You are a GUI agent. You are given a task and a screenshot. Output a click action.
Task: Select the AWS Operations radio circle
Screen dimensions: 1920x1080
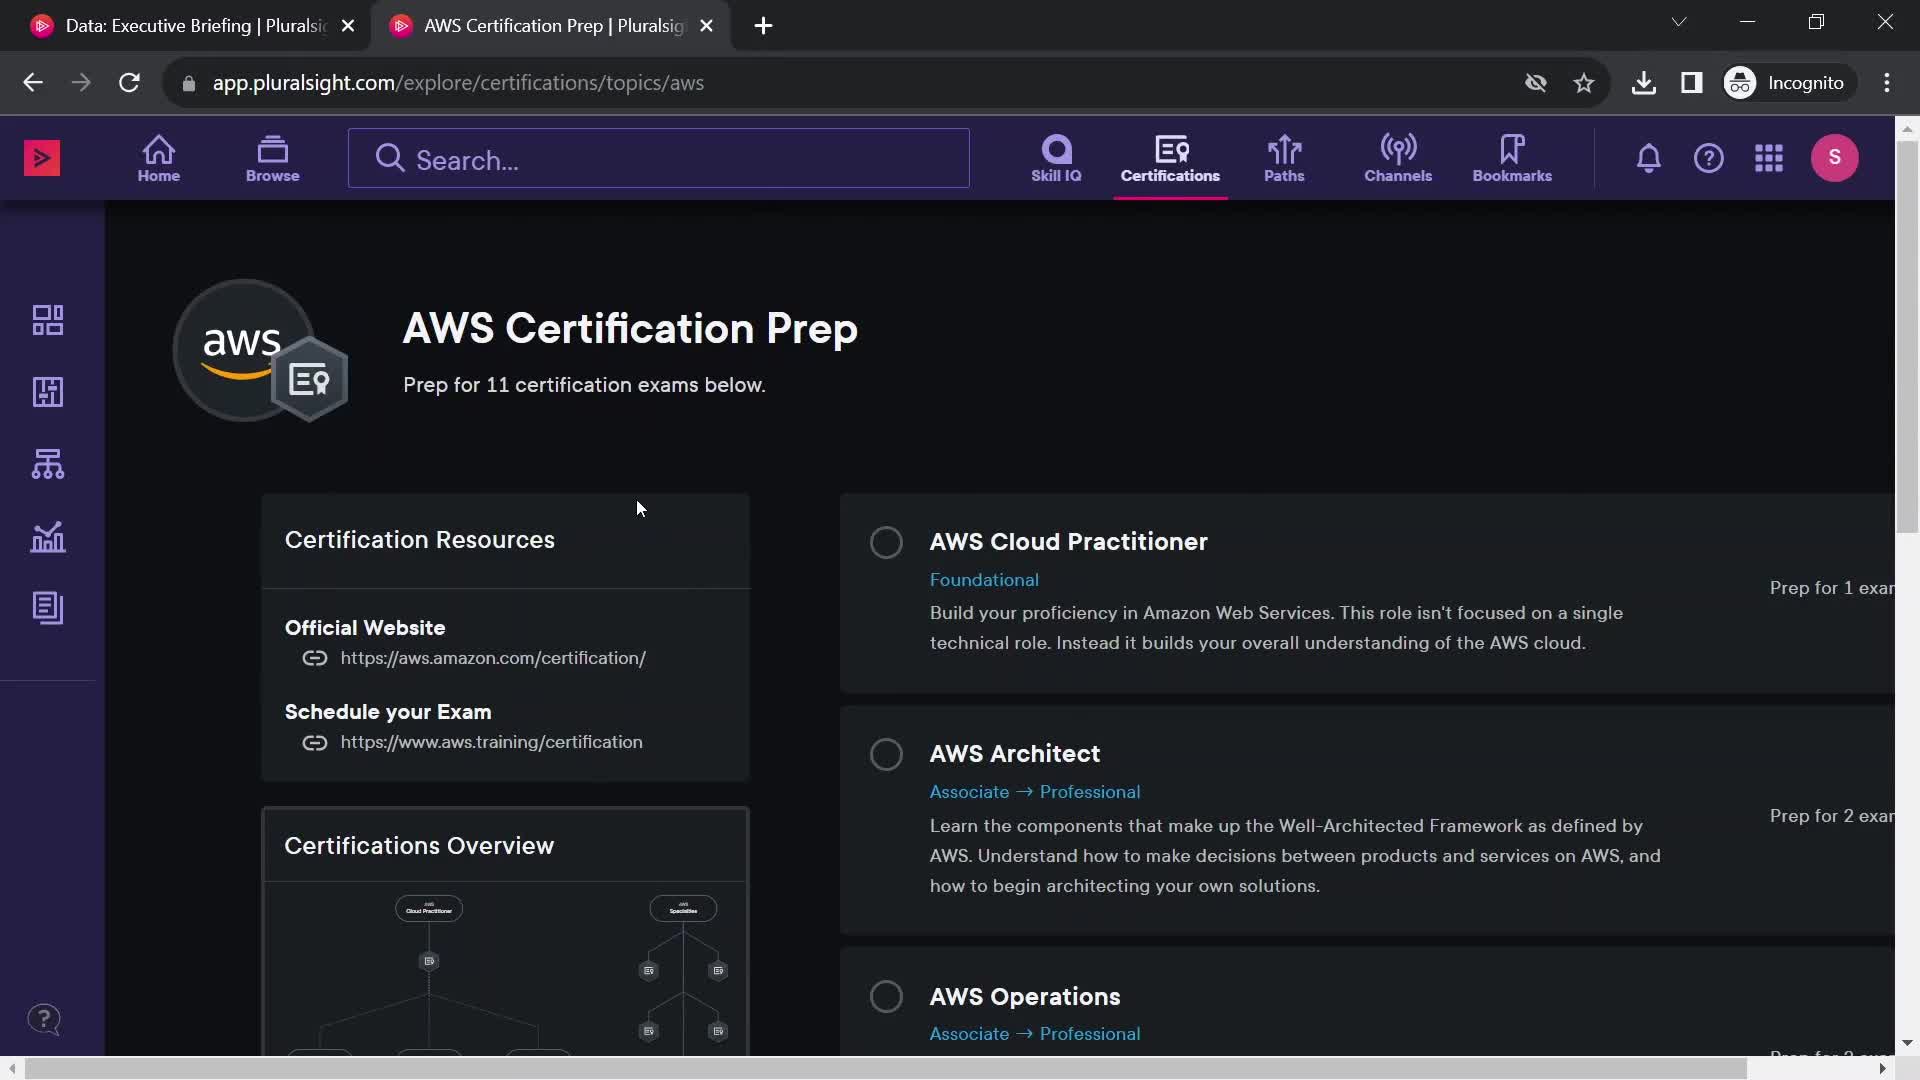tap(886, 997)
